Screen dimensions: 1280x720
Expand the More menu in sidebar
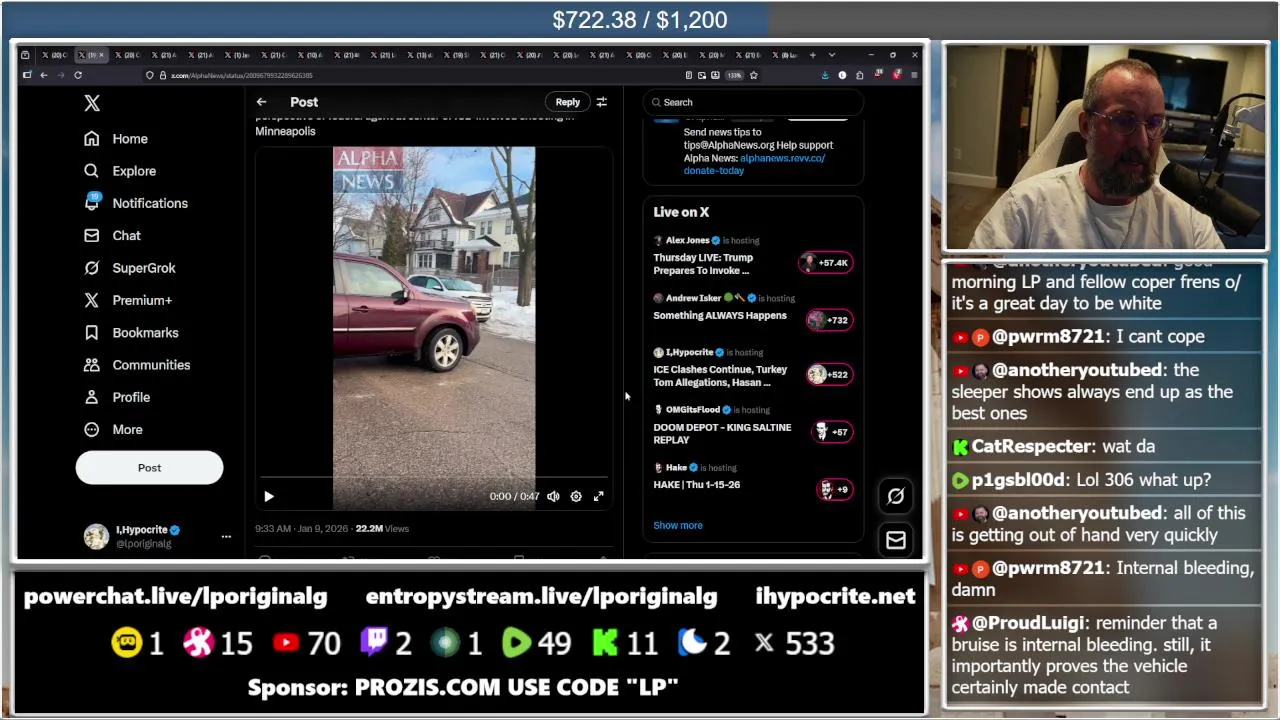point(114,429)
